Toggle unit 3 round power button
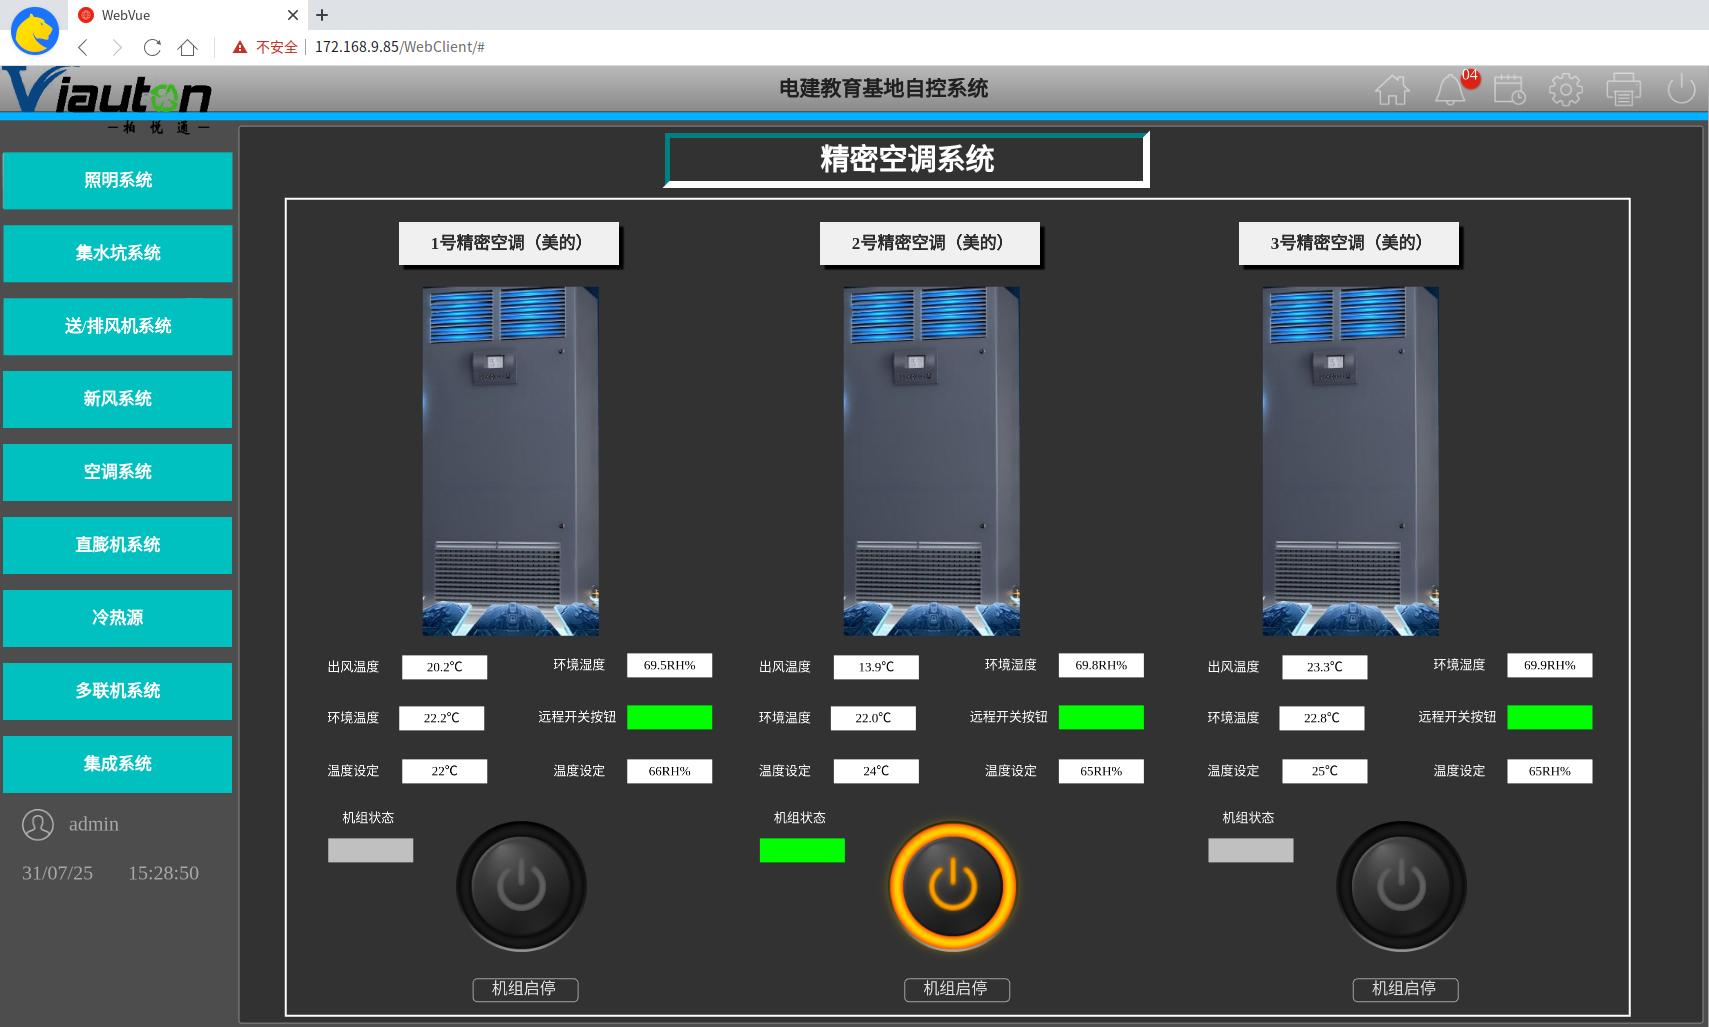1709x1027 pixels. (1401, 886)
